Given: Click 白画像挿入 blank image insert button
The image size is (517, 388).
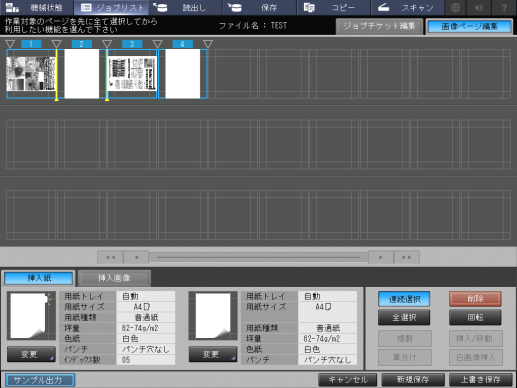Looking at the screenshot, I should pyautogui.click(x=476, y=357).
